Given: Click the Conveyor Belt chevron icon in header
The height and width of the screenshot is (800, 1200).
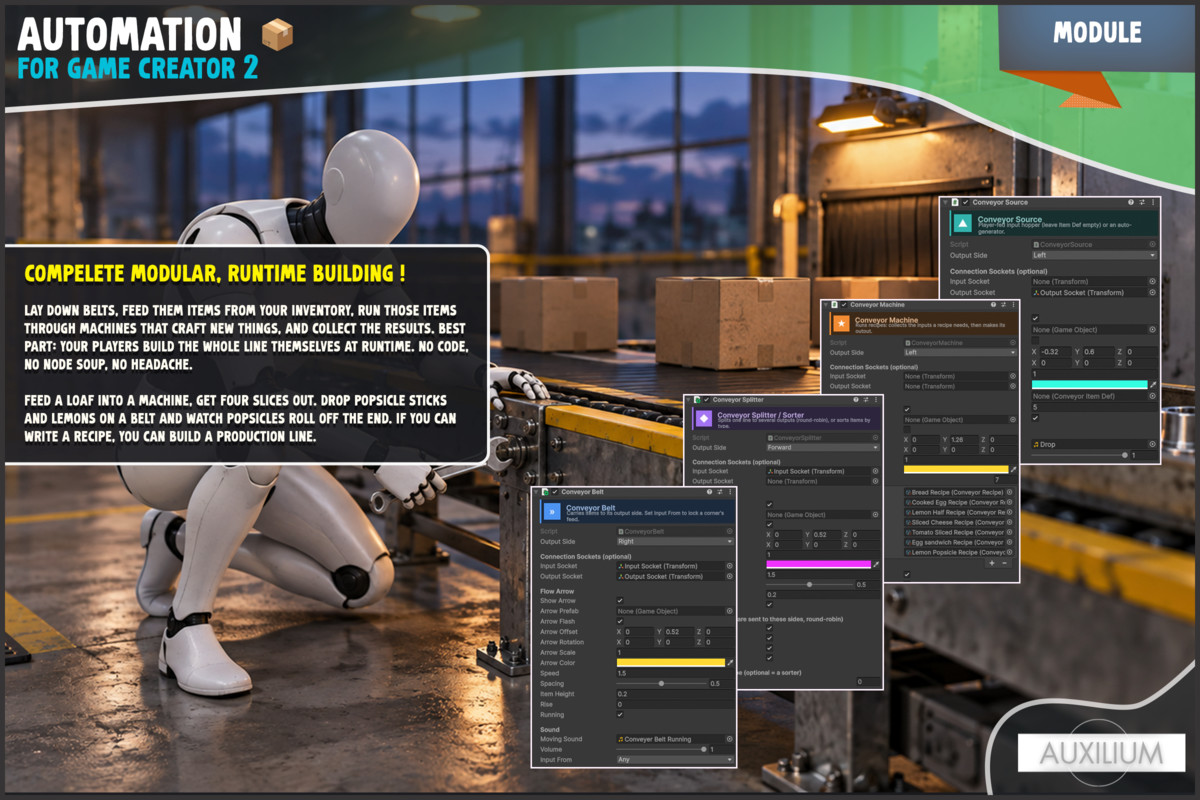Looking at the screenshot, I should pyautogui.click(x=552, y=512).
